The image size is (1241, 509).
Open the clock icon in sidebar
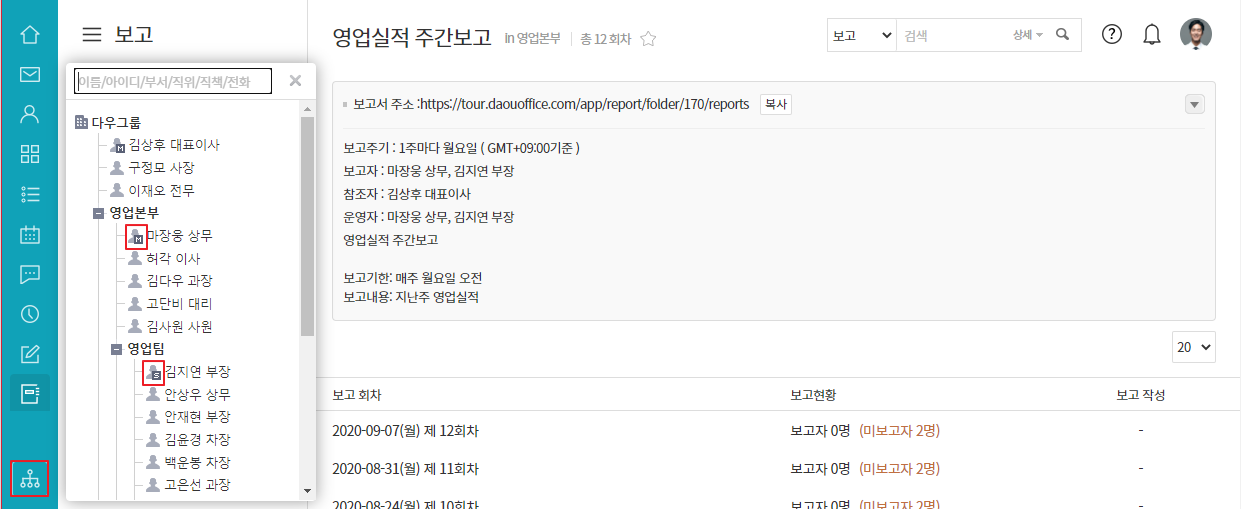pyautogui.click(x=30, y=314)
